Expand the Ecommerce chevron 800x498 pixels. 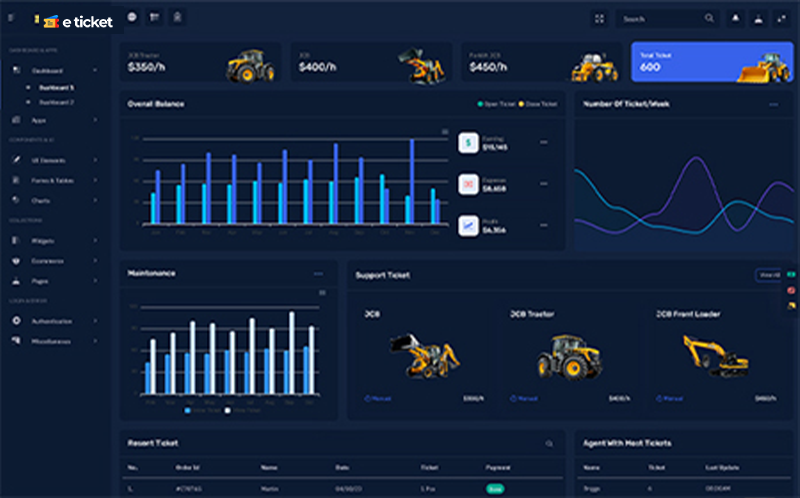pos(95,261)
